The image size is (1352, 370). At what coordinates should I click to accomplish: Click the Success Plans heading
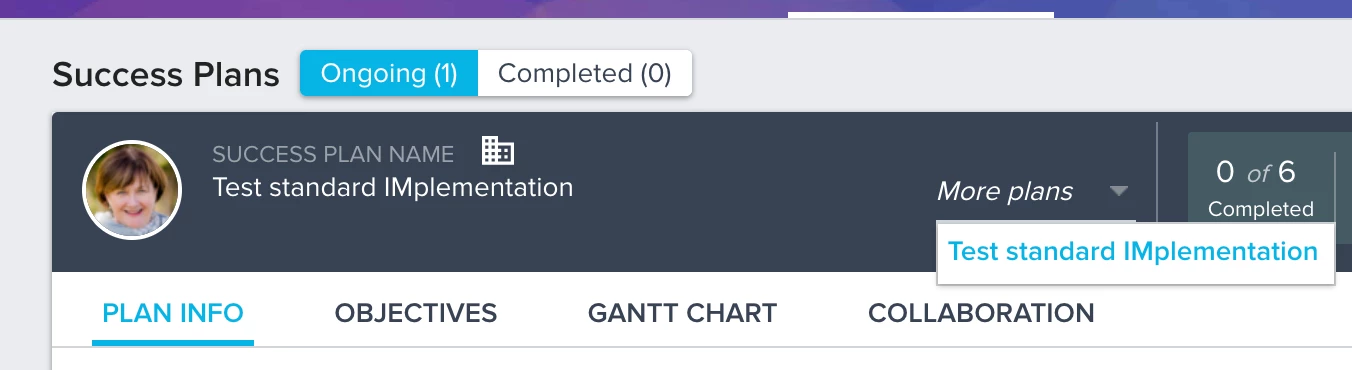(x=166, y=74)
